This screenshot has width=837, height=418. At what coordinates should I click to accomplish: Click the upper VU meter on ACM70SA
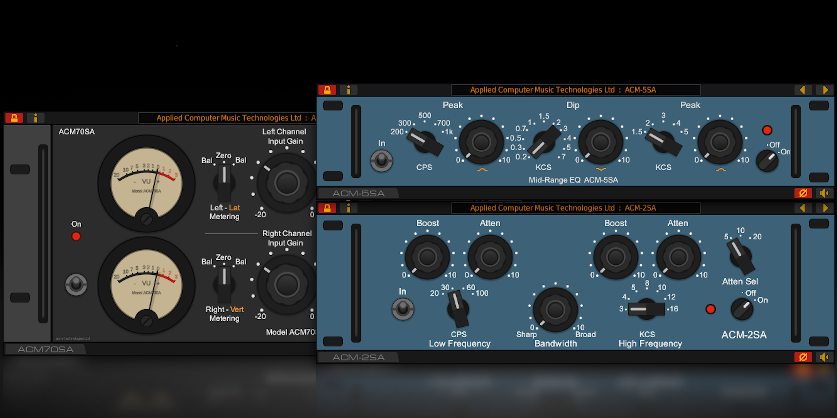coord(146,183)
